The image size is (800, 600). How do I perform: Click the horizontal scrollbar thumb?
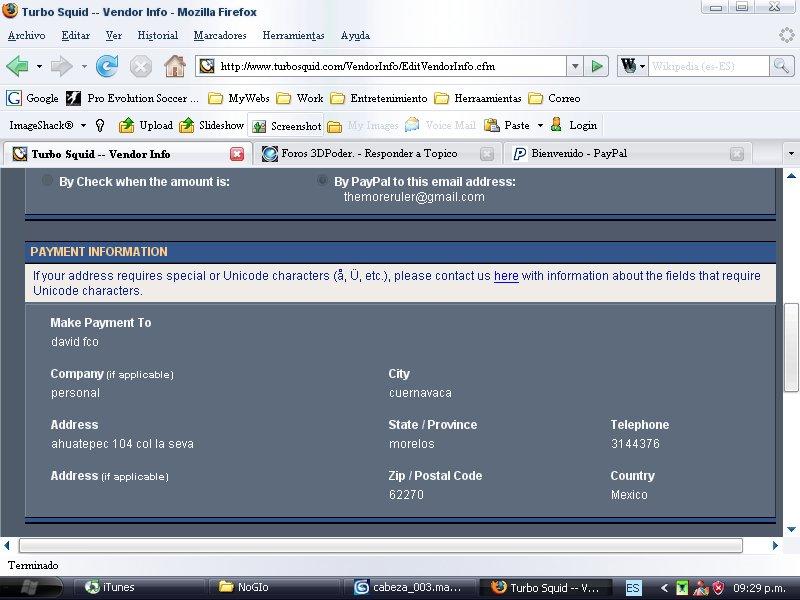tap(381, 545)
